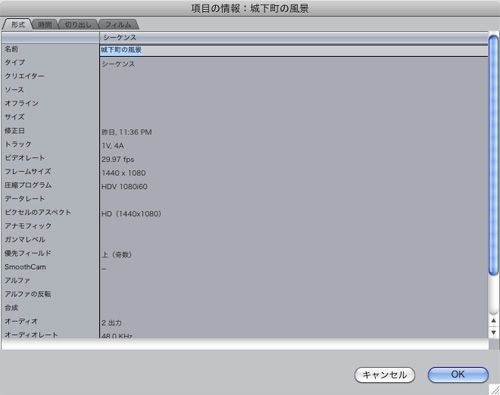Click the window resize grip corner

[495, 390]
